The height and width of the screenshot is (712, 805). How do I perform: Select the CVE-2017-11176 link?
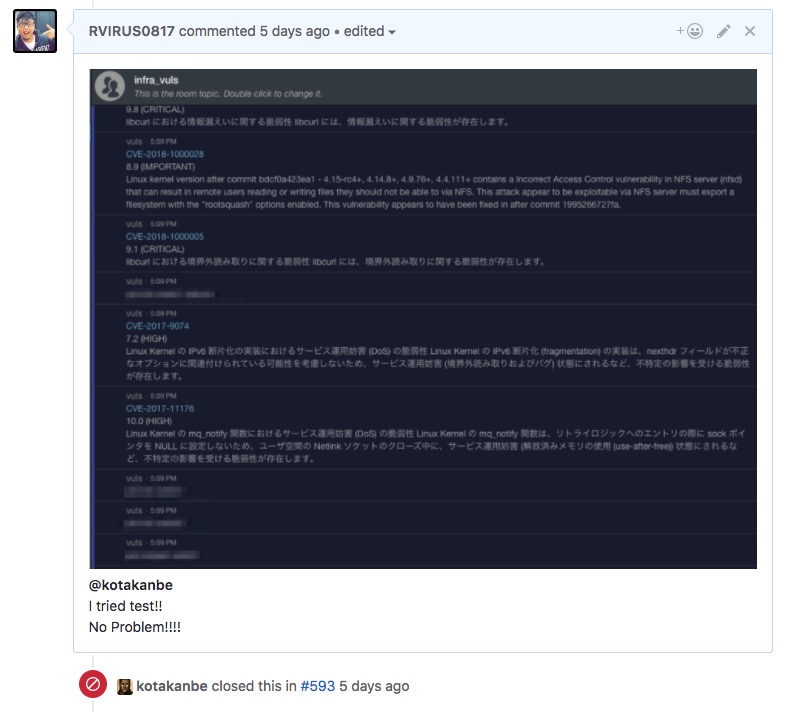(x=160, y=408)
